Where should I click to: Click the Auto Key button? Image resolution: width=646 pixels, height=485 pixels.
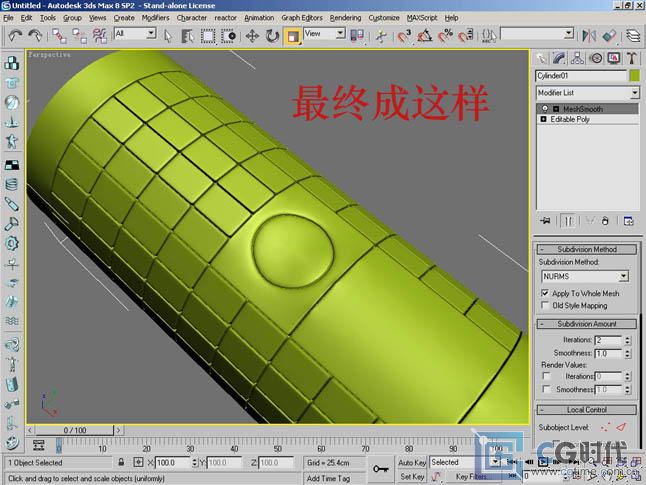pyautogui.click(x=412, y=462)
